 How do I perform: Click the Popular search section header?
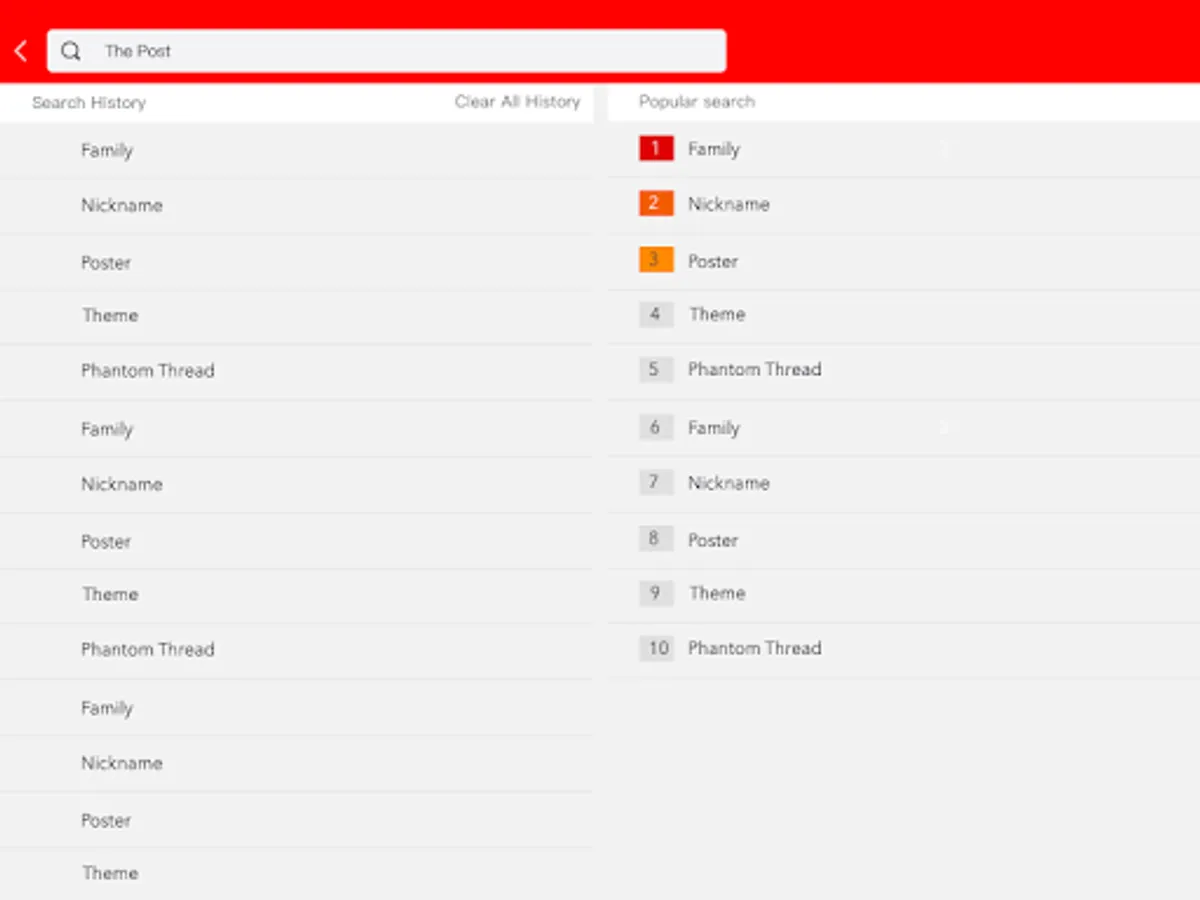click(x=696, y=101)
